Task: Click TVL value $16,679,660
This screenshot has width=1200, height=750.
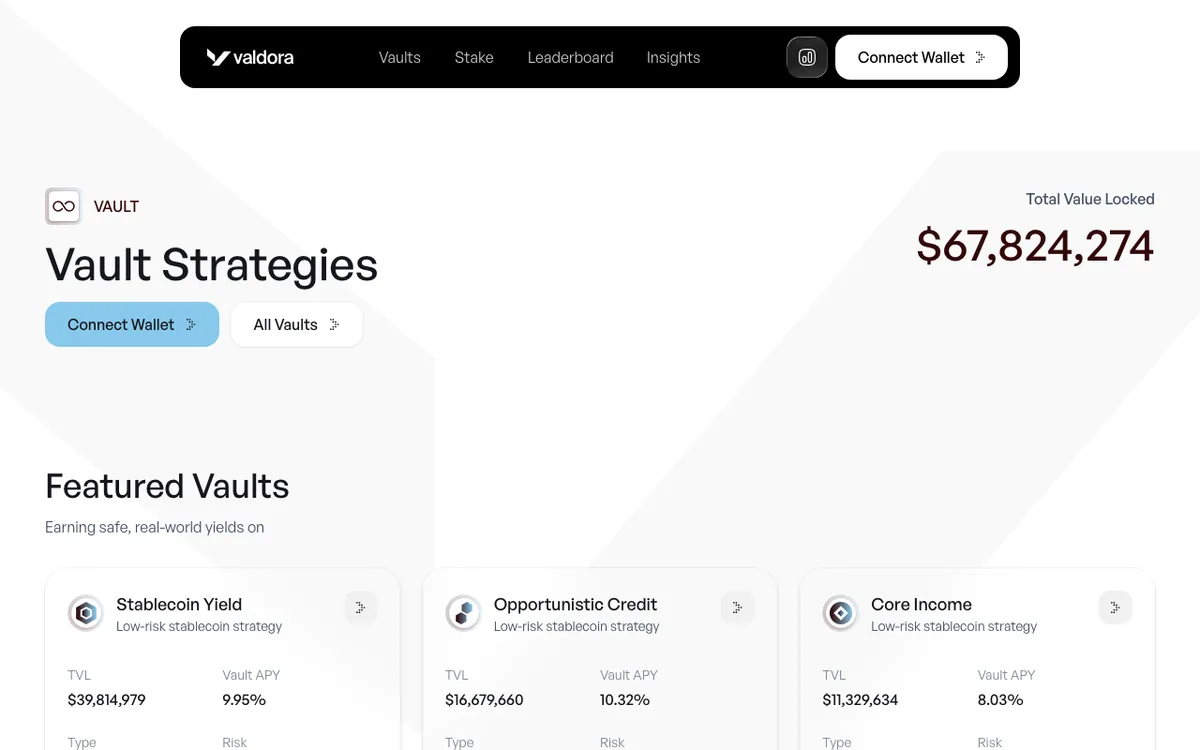Action: coord(484,700)
